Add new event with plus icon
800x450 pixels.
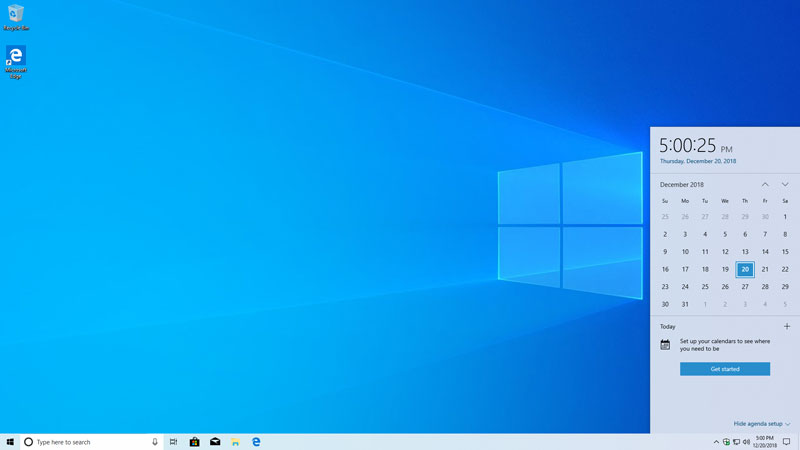[x=787, y=326]
